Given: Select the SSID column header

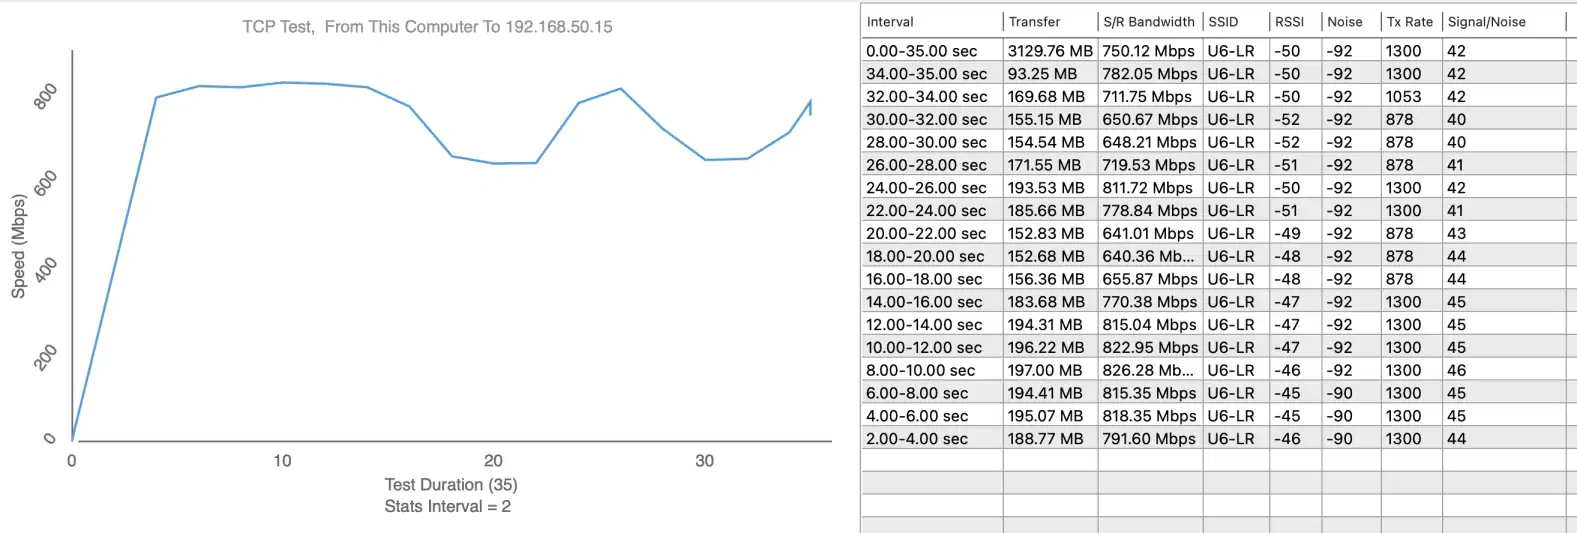Looking at the screenshot, I should point(1222,22).
